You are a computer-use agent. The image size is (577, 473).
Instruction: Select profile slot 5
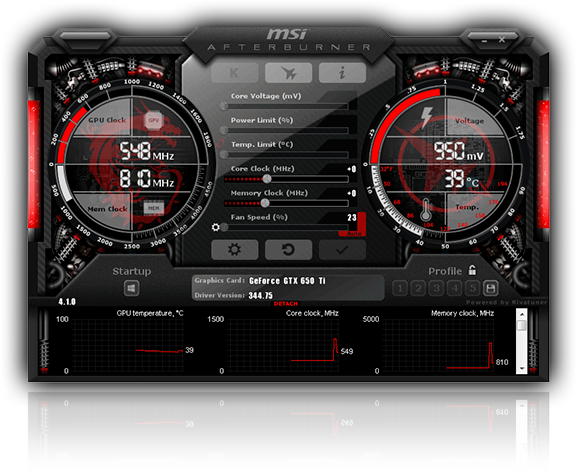pyautogui.click(x=473, y=288)
